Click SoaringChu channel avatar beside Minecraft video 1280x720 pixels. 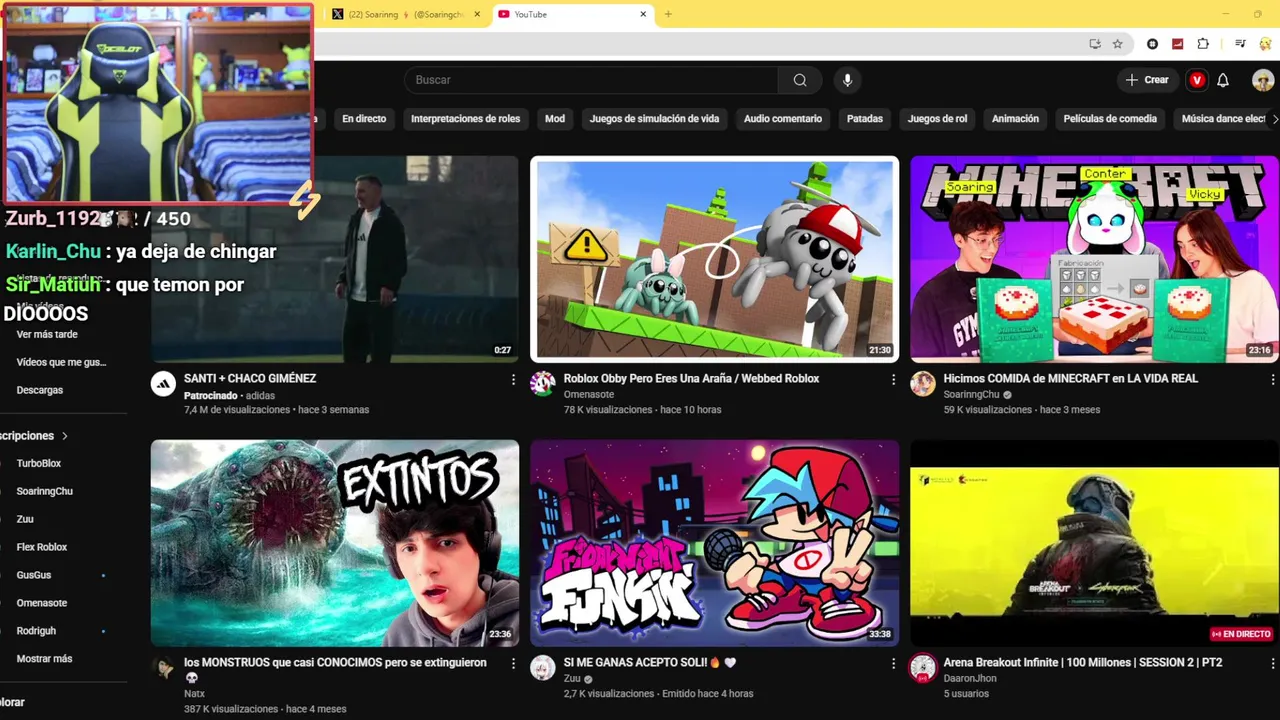click(923, 384)
